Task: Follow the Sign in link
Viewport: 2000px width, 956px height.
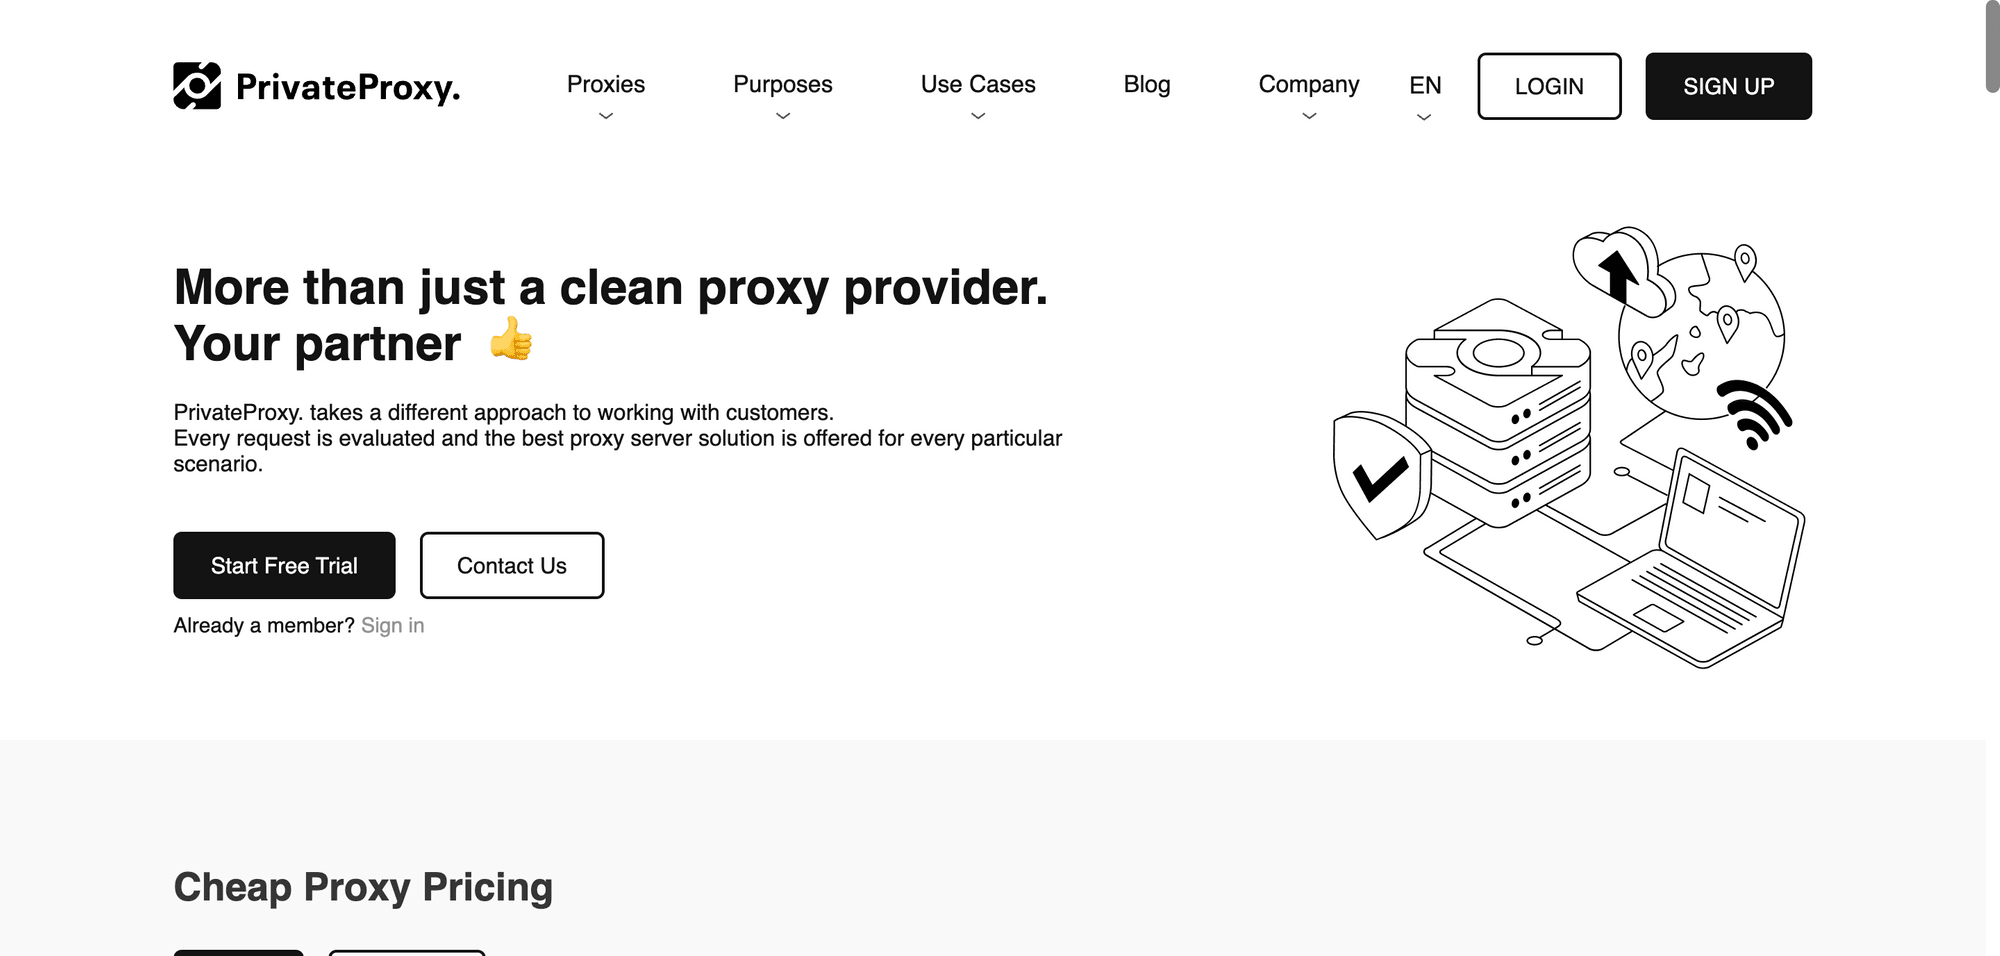Action: tap(392, 625)
